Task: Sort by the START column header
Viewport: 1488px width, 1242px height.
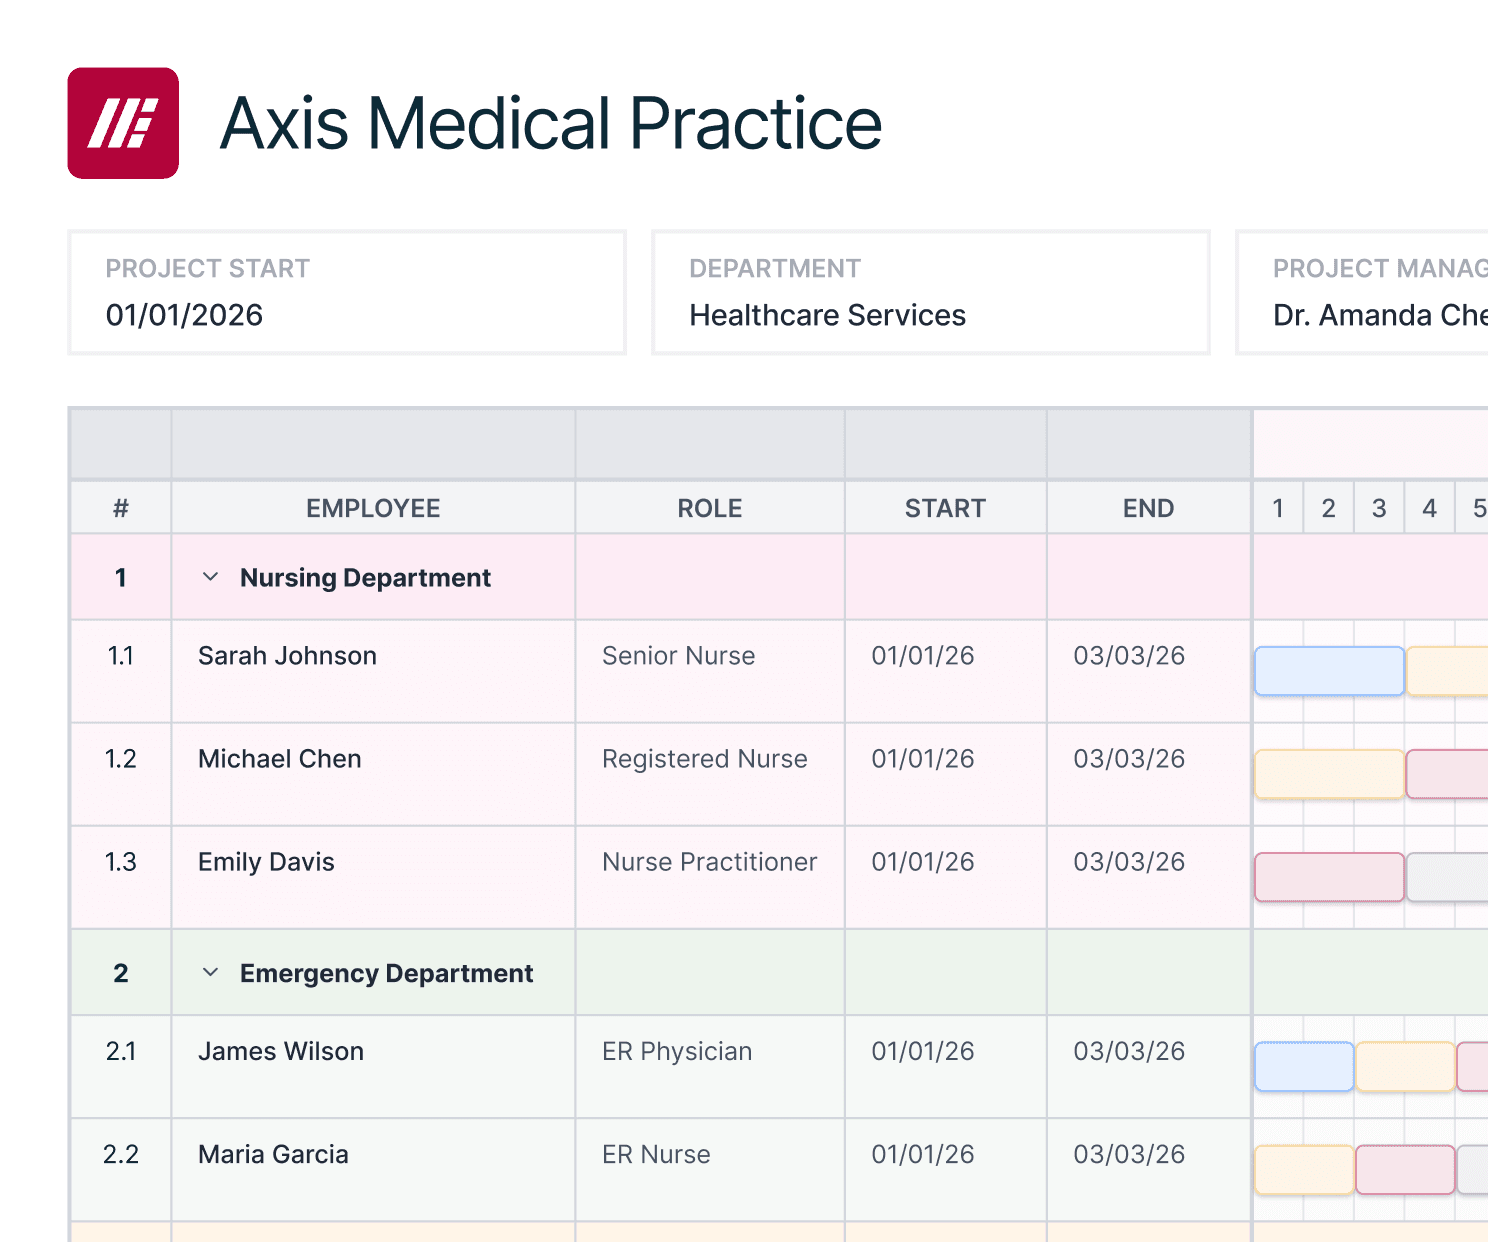Action: (944, 508)
